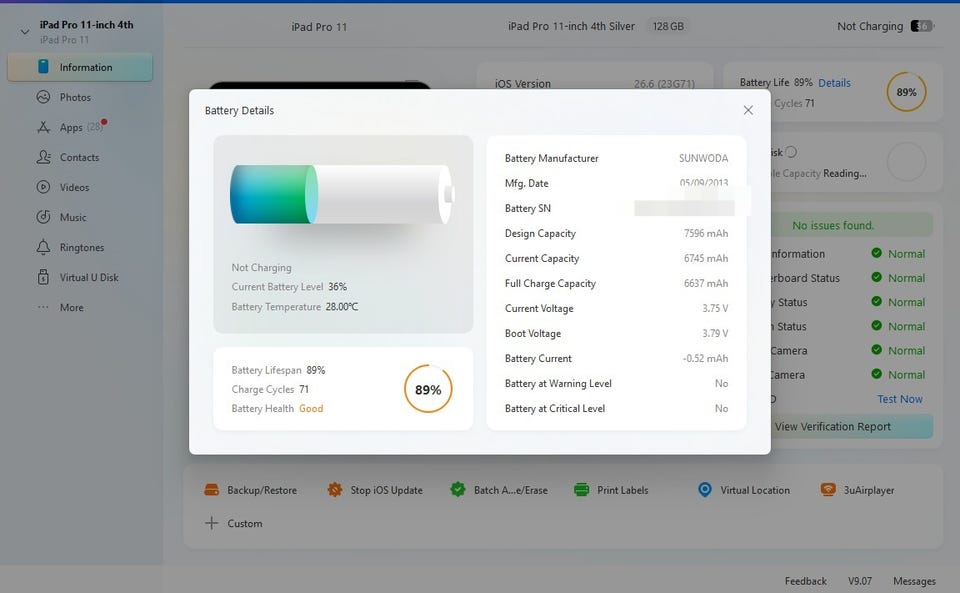Image resolution: width=960 pixels, height=593 pixels.
Task: Click the Photos icon in sidebar
Action: [43, 97]
